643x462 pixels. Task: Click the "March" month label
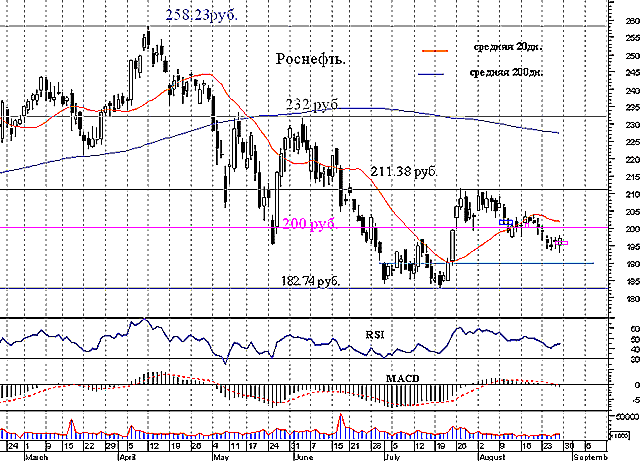[36, 457]
